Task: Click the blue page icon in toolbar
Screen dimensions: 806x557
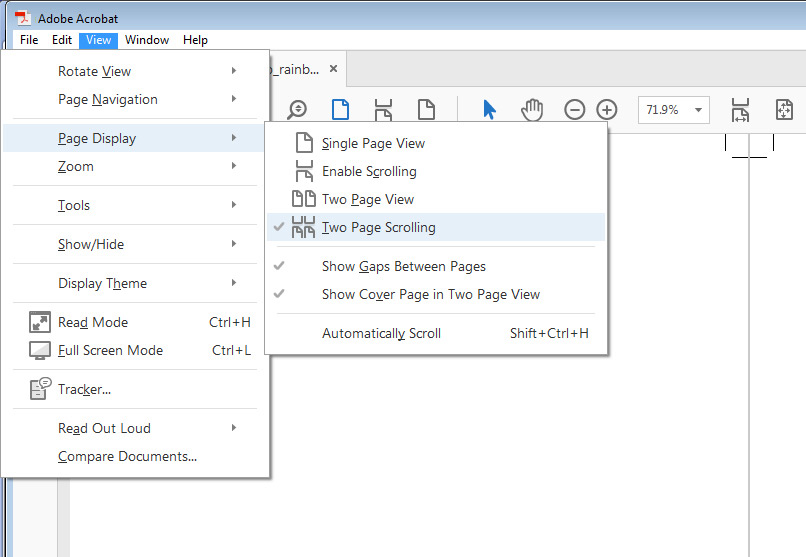Action: [340, 110]
